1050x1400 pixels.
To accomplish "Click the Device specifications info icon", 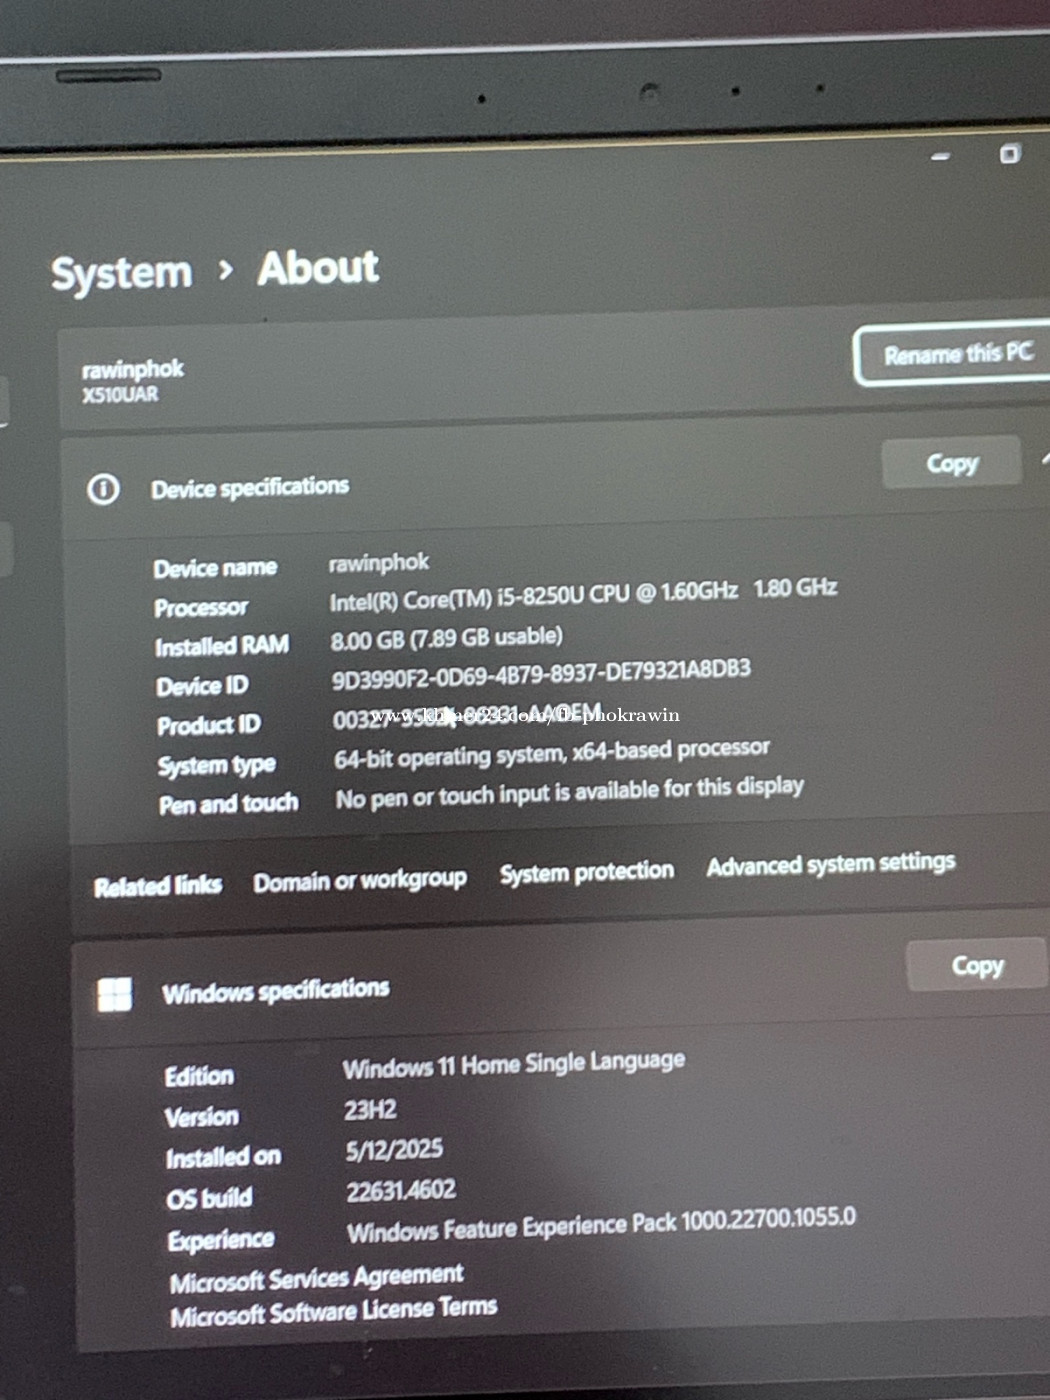I will (x=103, y=489).
